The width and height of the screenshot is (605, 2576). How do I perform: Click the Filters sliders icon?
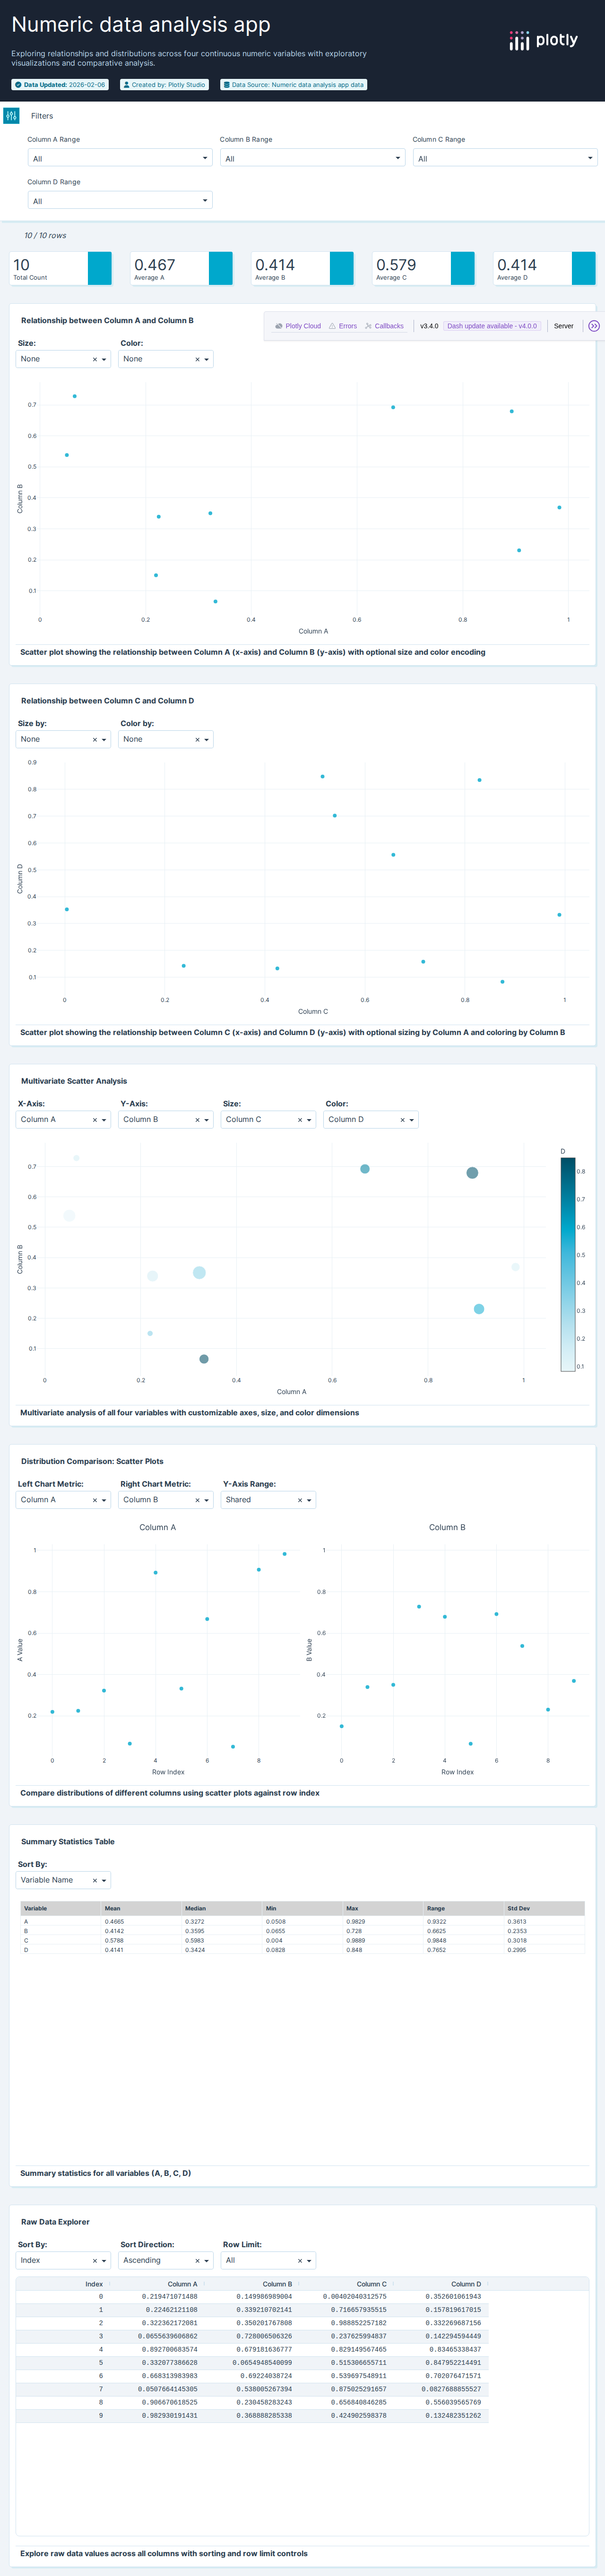click(x=11, y=116)
